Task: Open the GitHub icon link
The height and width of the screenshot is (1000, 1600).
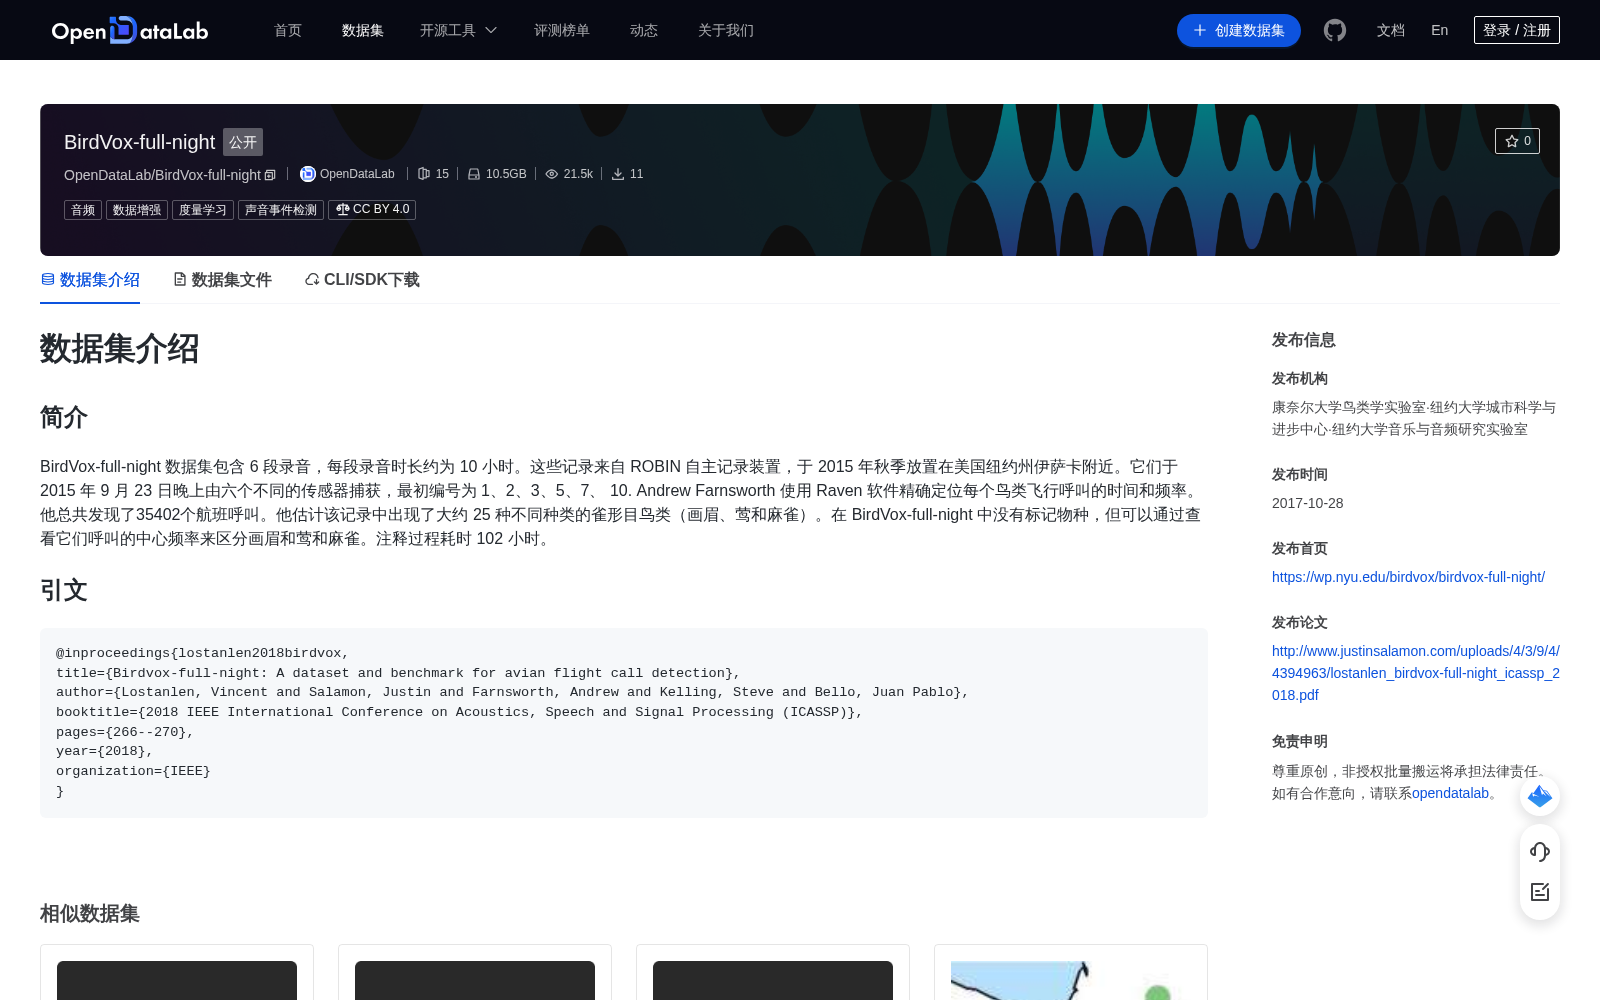Action: coord(1334,30)
